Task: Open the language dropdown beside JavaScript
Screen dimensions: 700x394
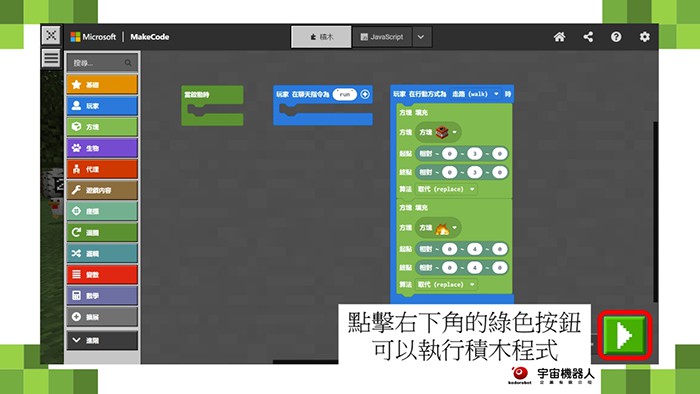Action: pyautogui.click(x=421, y=37)
